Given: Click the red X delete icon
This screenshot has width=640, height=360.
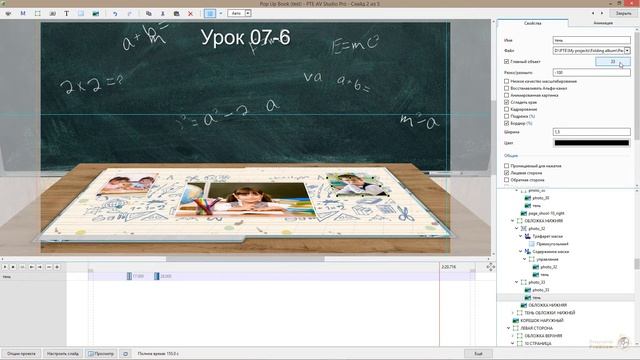Looking at the screenshot, I should [190, 13].
